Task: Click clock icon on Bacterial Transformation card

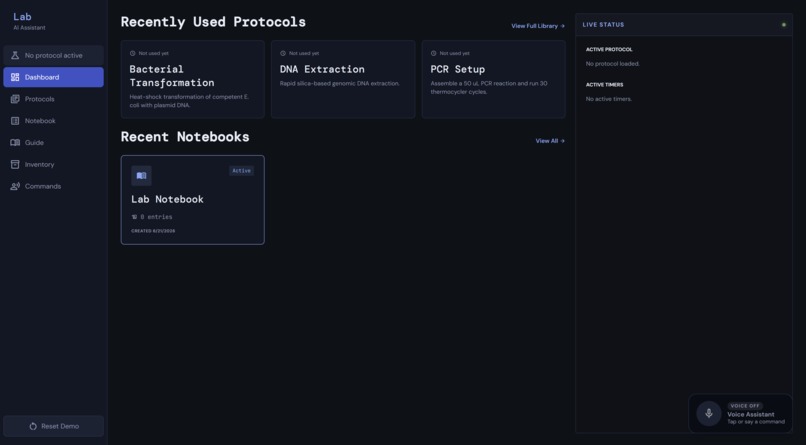Action: pos(132,53)
